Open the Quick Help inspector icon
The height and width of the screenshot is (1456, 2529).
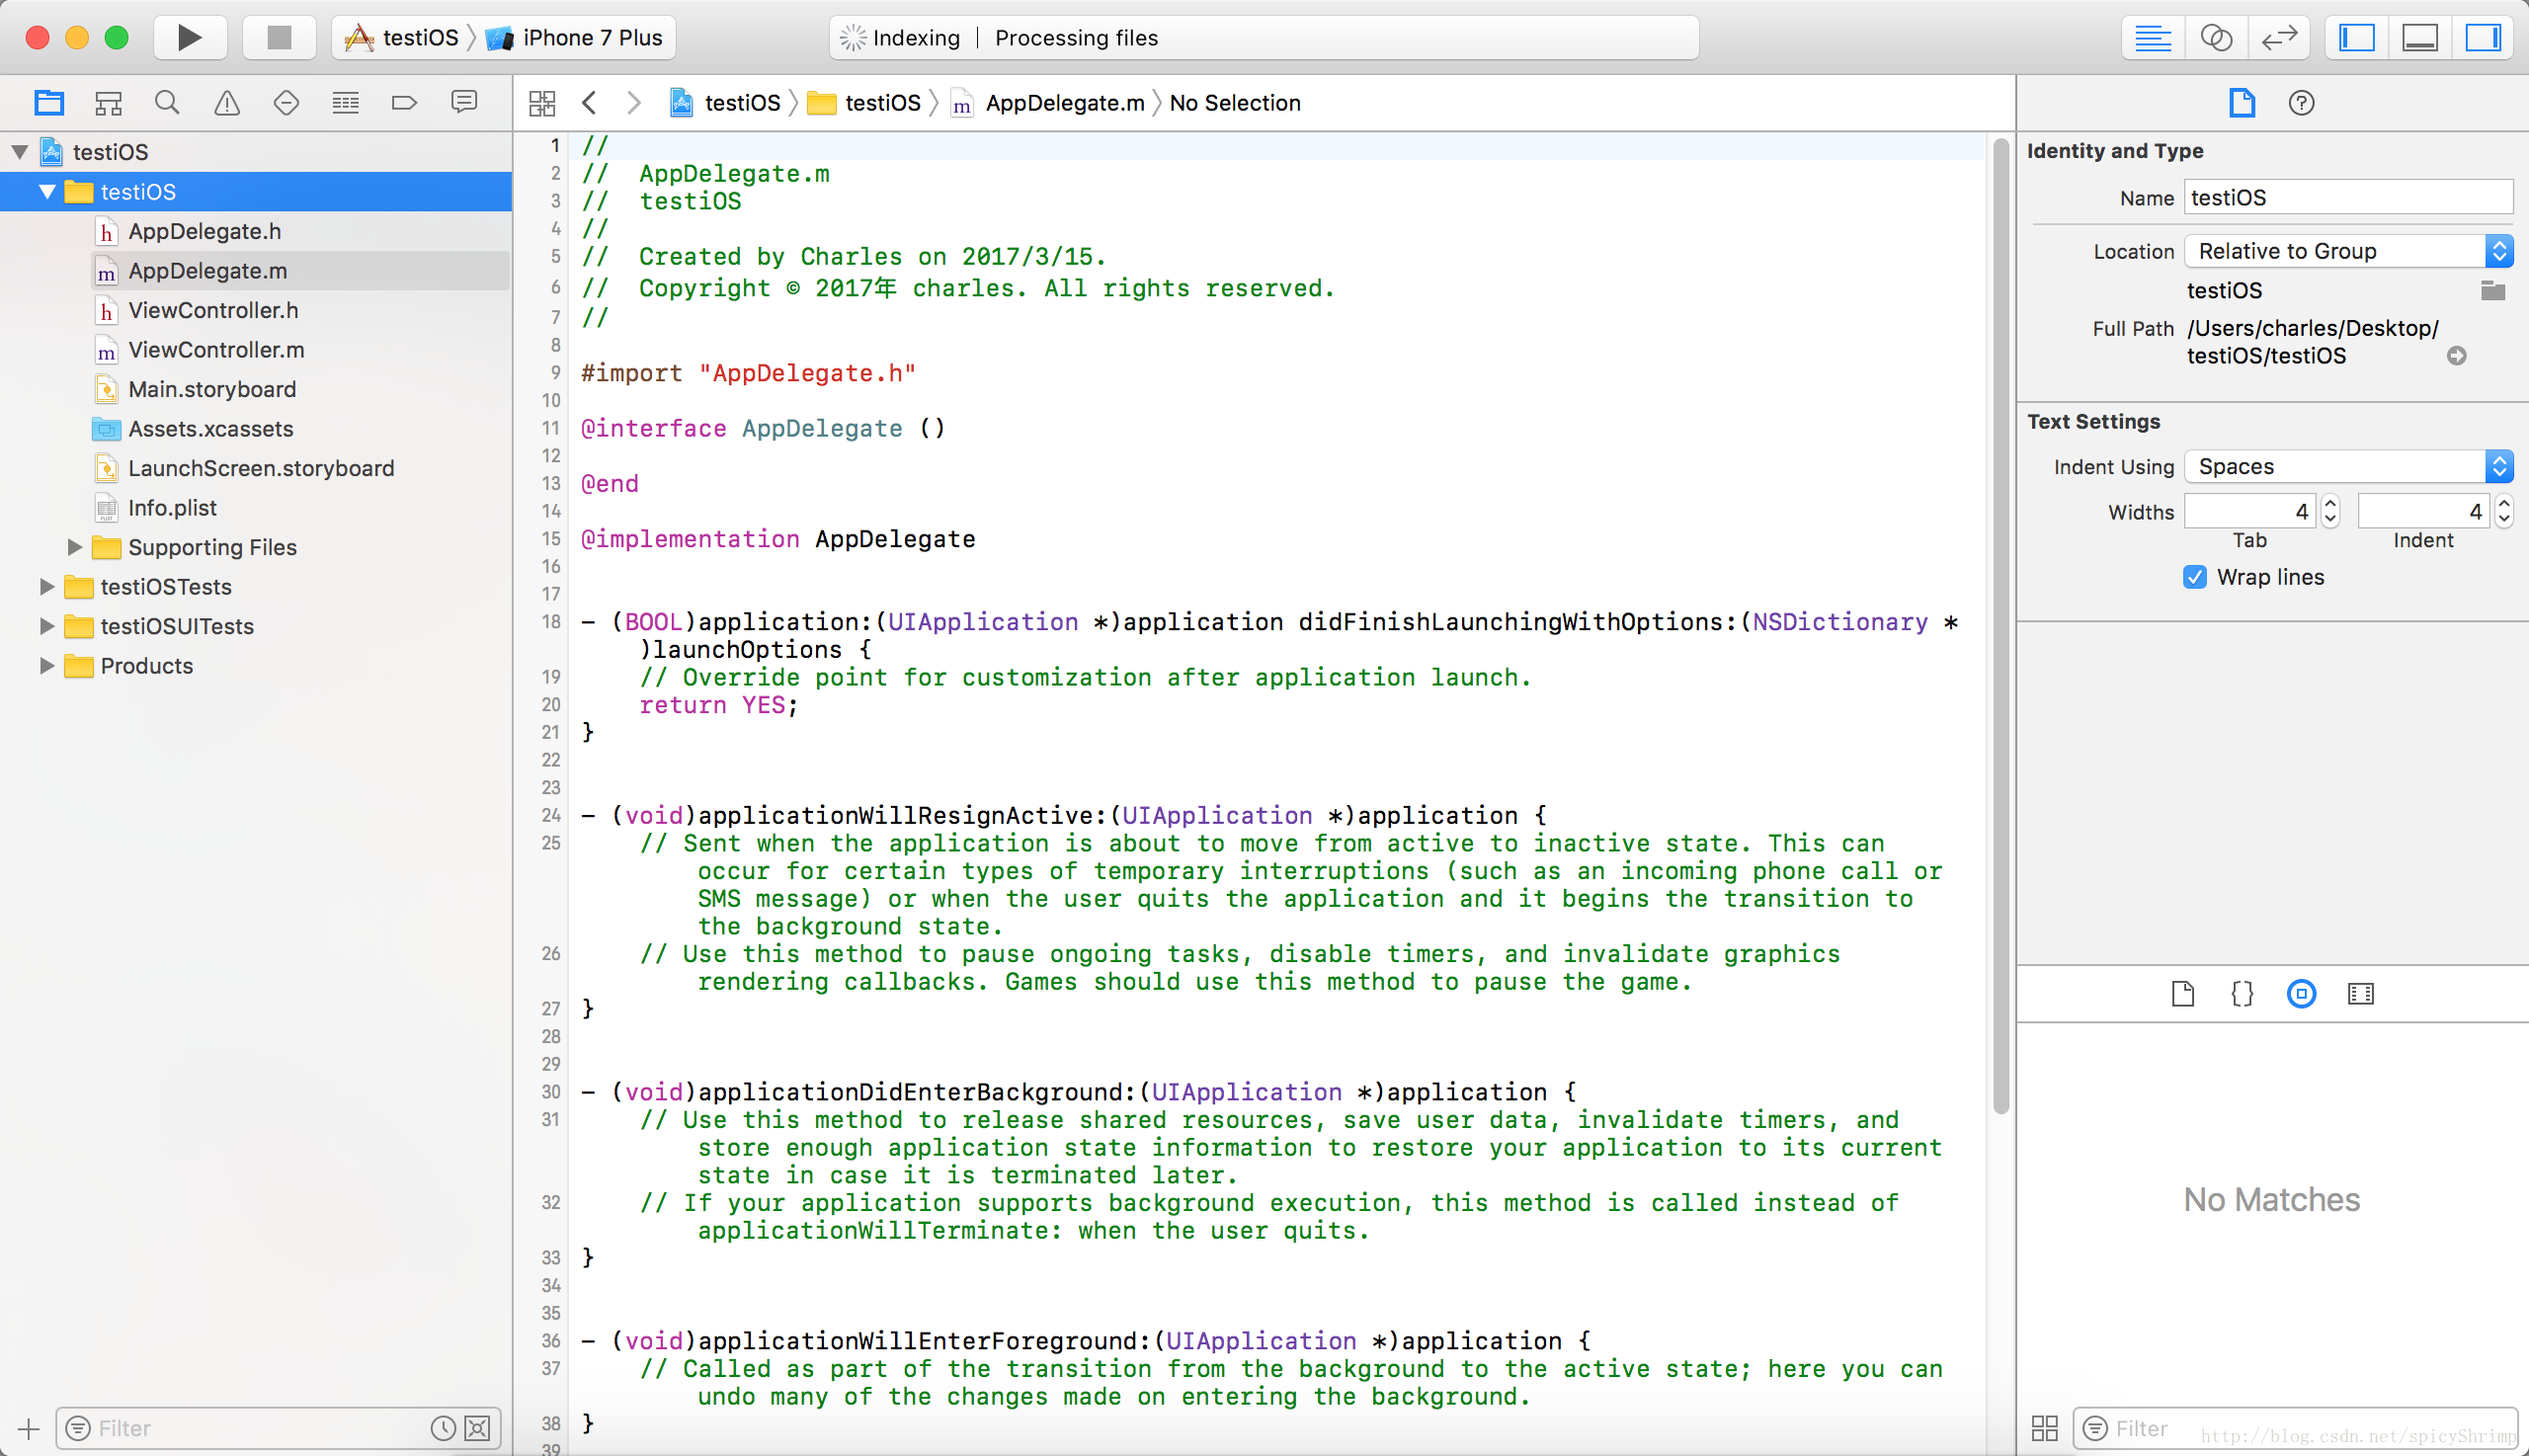2301,102
